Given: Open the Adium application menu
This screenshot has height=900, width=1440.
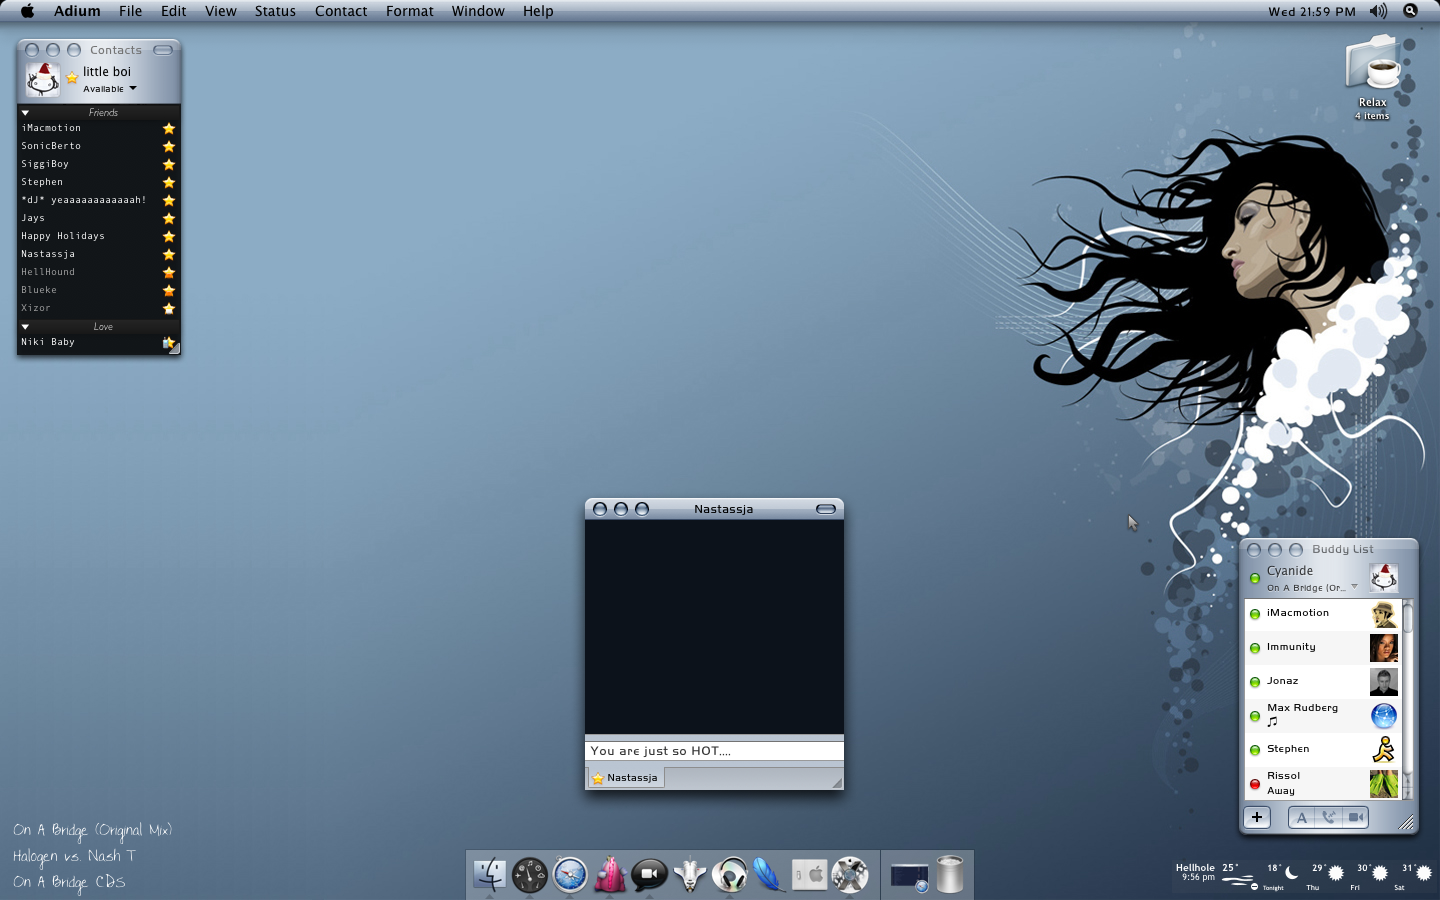Looking at the screenshot, I should 77,11.
